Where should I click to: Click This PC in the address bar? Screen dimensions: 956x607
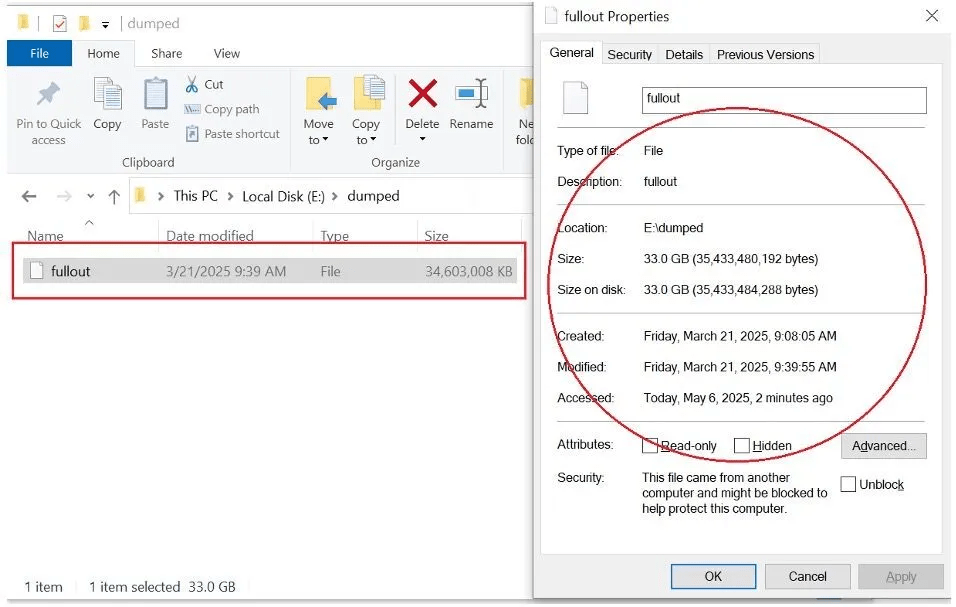[195, 196]
